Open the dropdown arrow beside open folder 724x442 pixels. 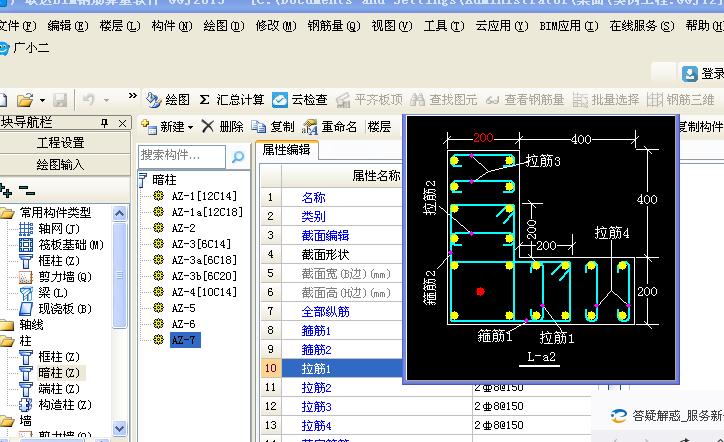pyautogui.click(x=42, y=100)
